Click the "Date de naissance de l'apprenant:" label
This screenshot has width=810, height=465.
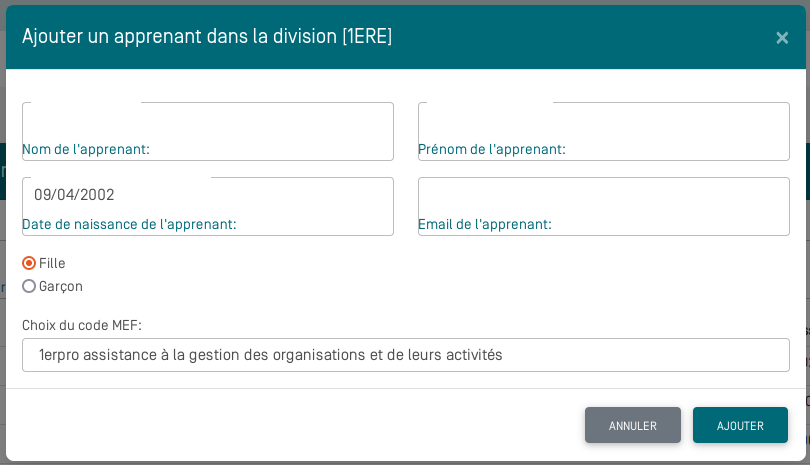(x=129, y=224)
